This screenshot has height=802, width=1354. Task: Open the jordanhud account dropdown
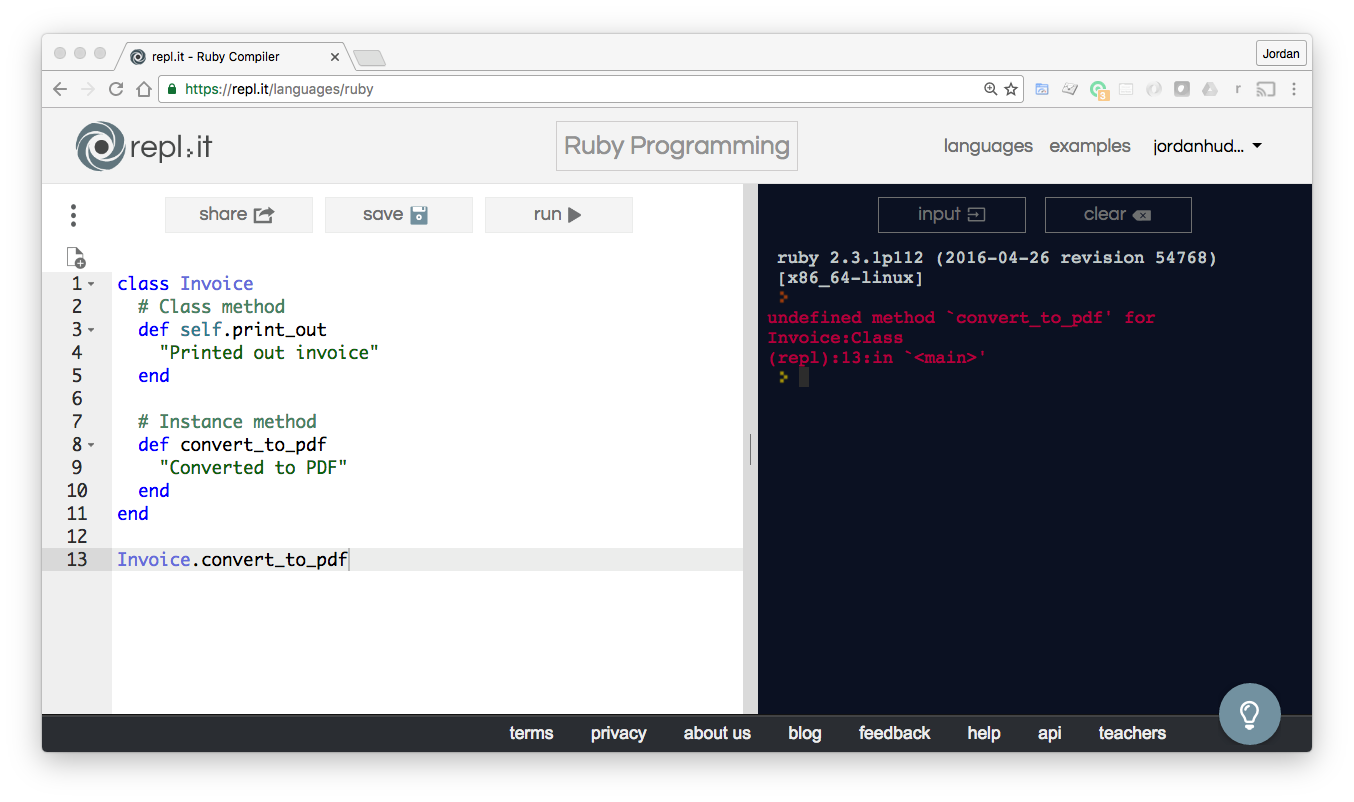[x=1207, y=145]
